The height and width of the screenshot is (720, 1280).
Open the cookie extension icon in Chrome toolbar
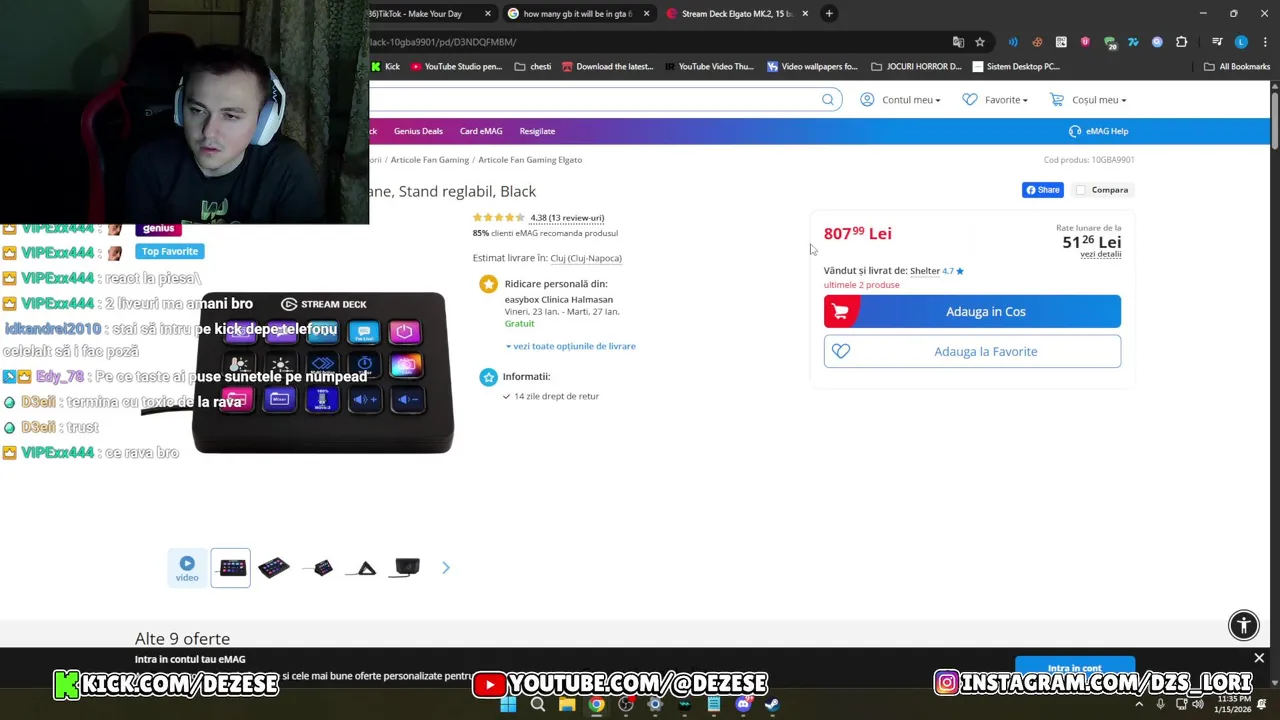[x=1037, y=42]
